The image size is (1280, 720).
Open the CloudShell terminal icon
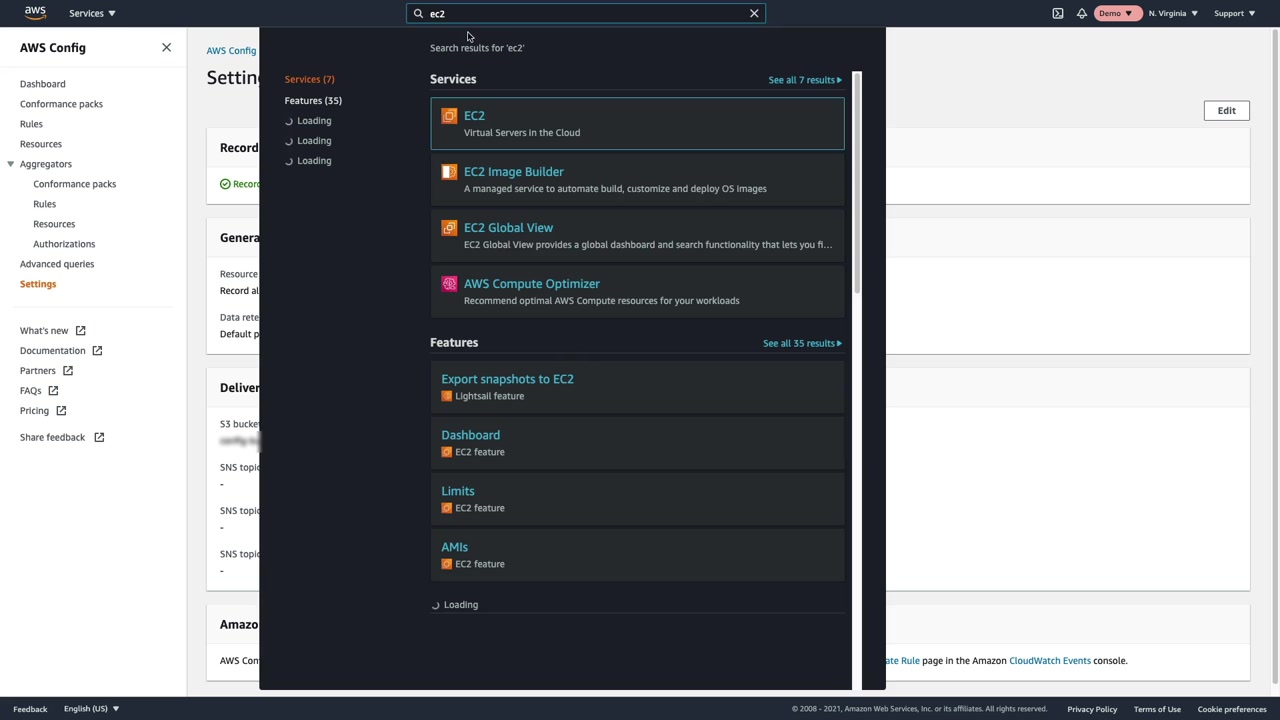[1058, 13]
